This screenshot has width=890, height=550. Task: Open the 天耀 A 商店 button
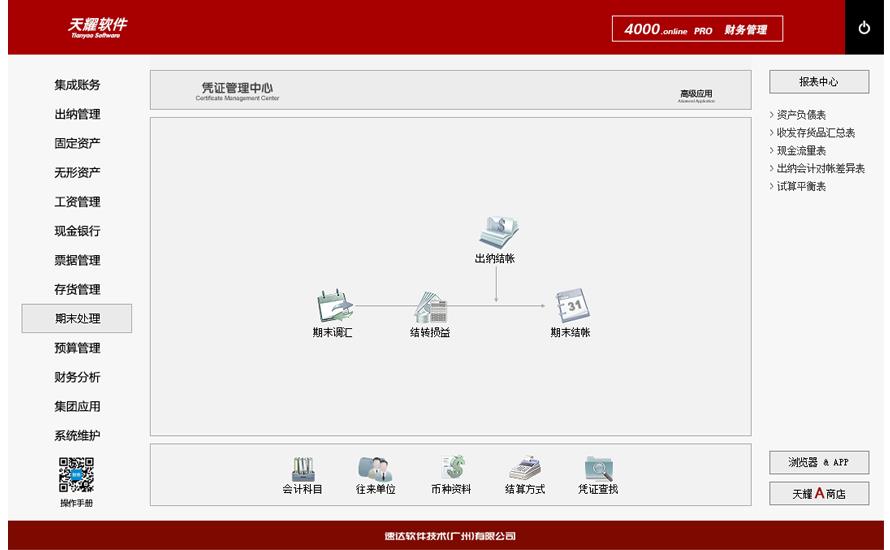(x=819, y=494)
